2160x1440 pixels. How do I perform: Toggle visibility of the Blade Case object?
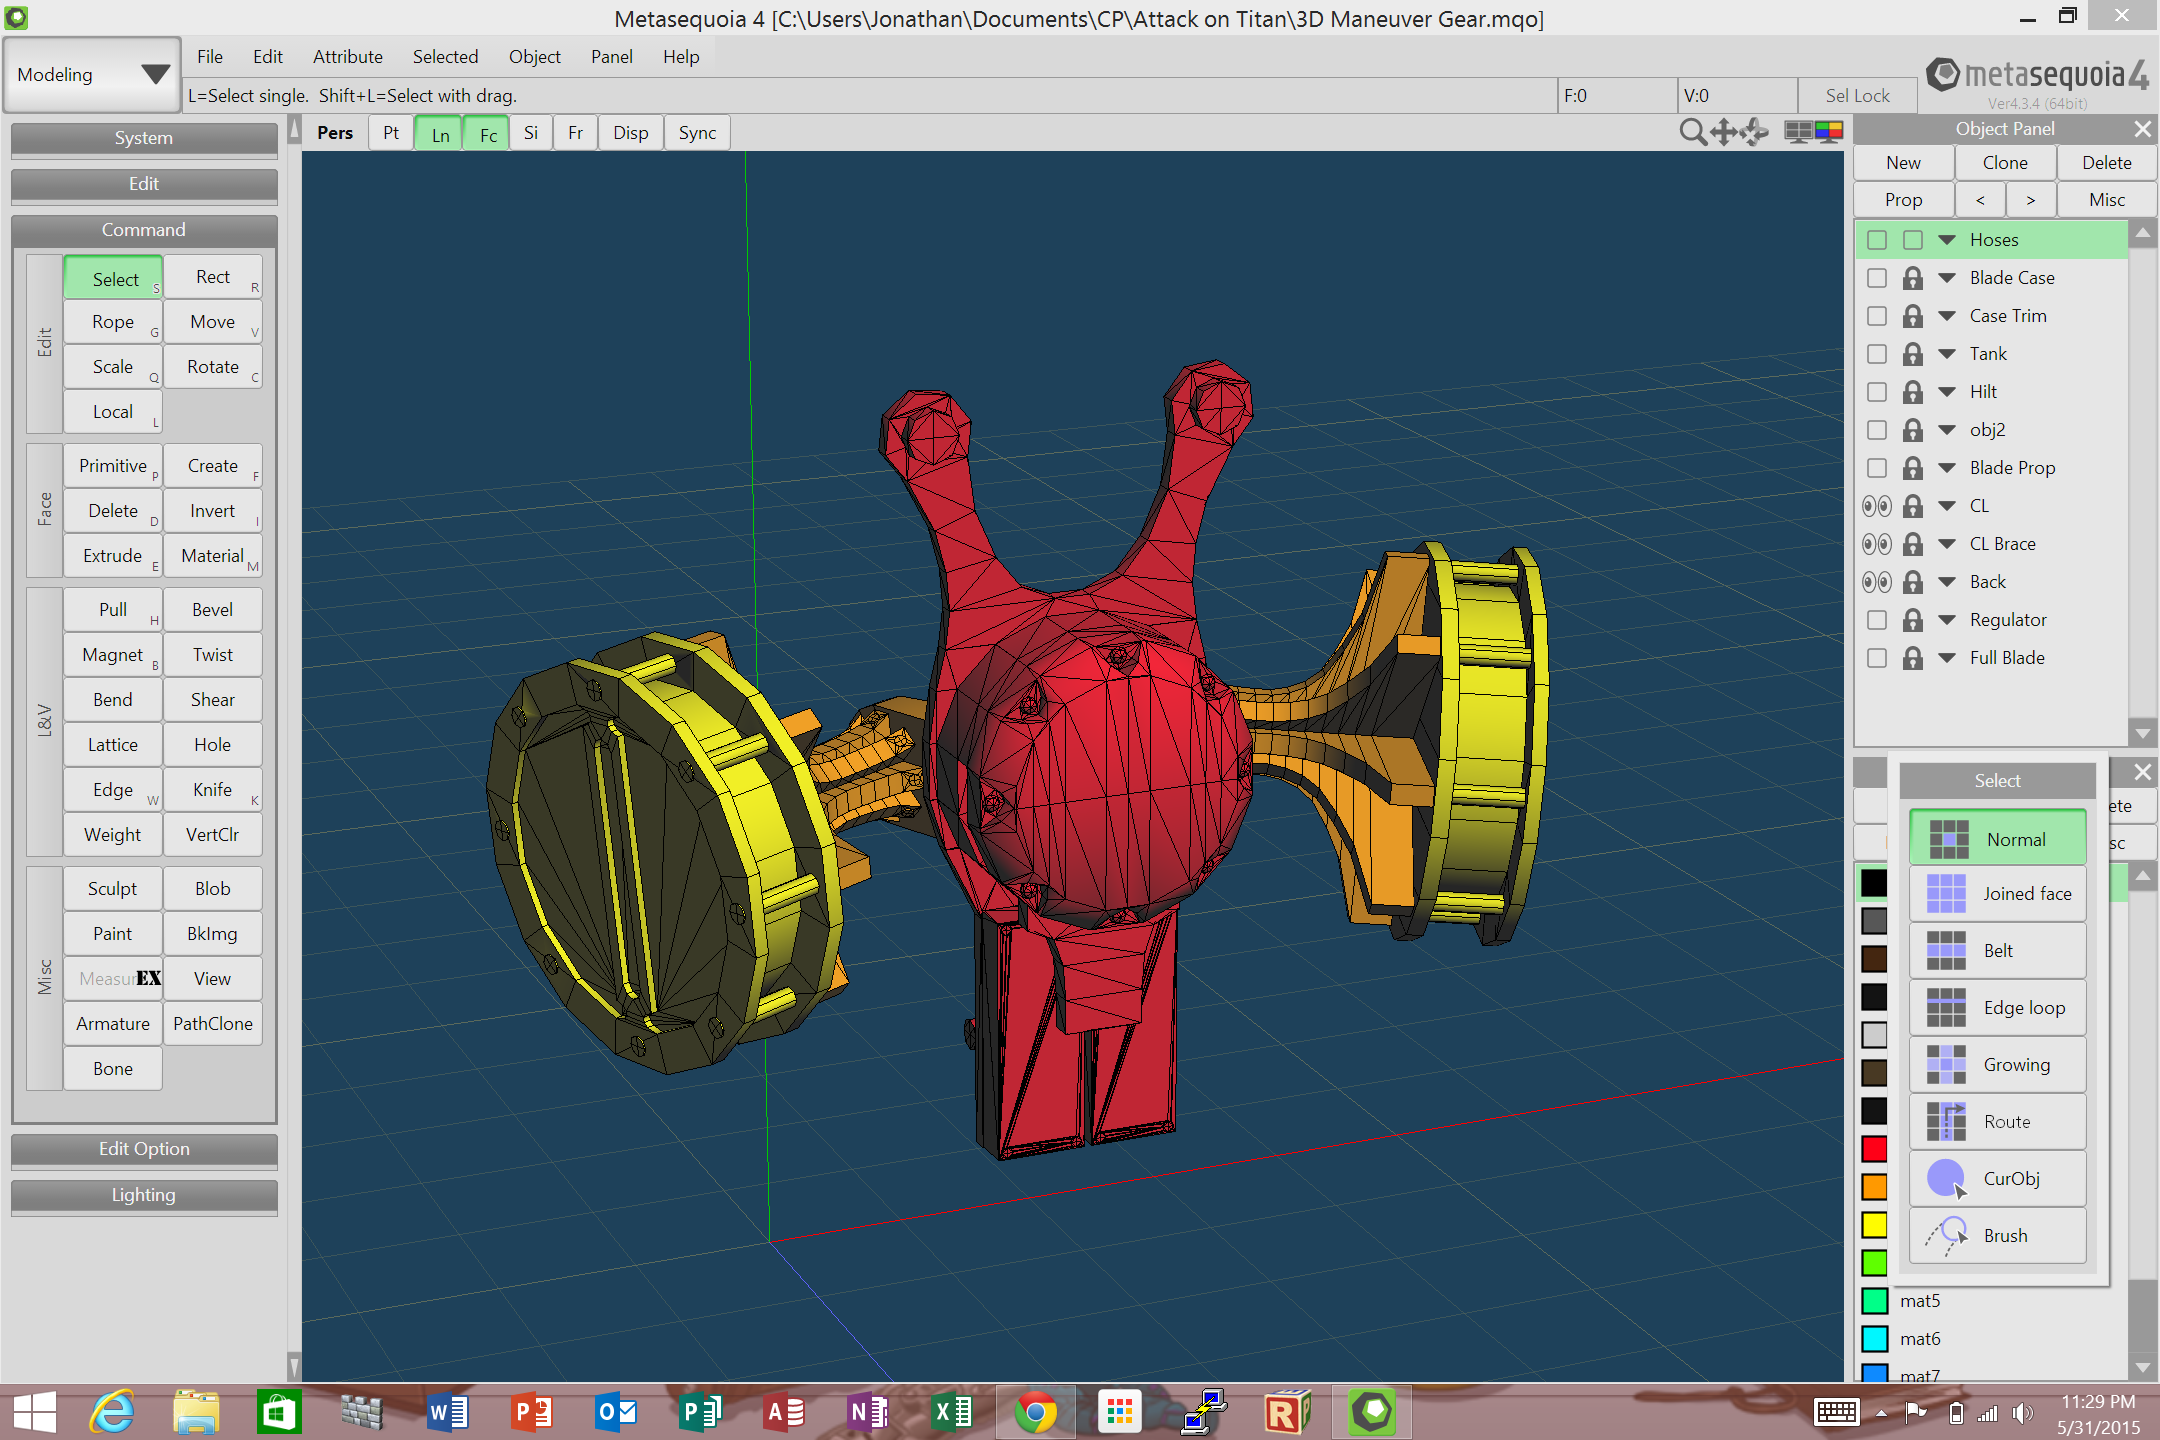(x=1877, y=278)
